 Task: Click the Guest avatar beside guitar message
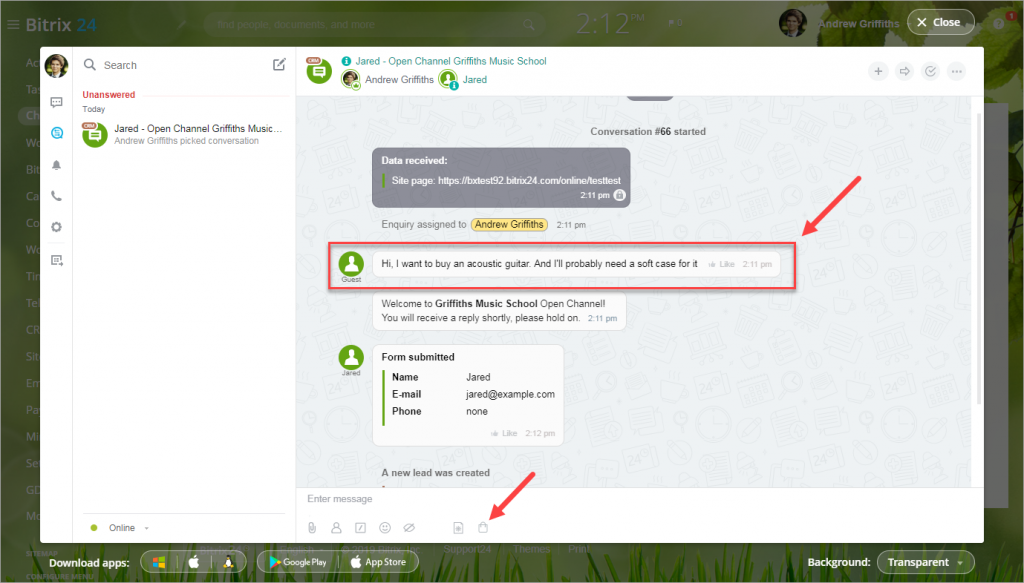point(351,264)
